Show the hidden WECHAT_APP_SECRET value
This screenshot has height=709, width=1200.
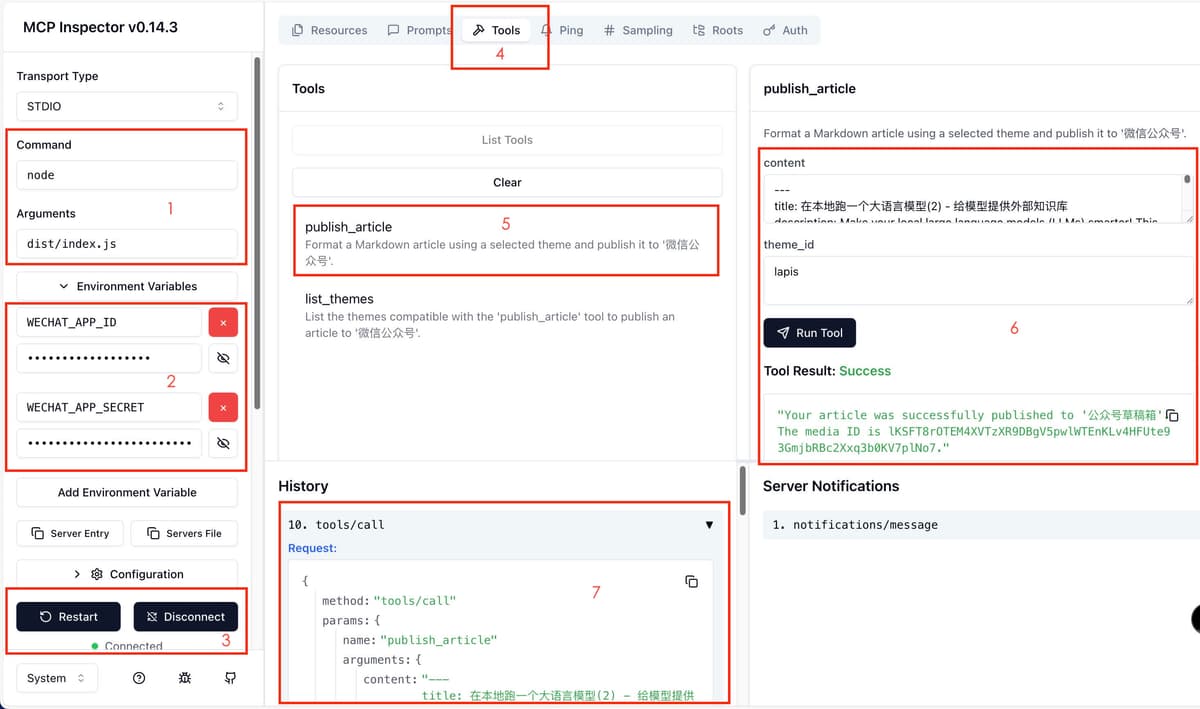(223, 442)
